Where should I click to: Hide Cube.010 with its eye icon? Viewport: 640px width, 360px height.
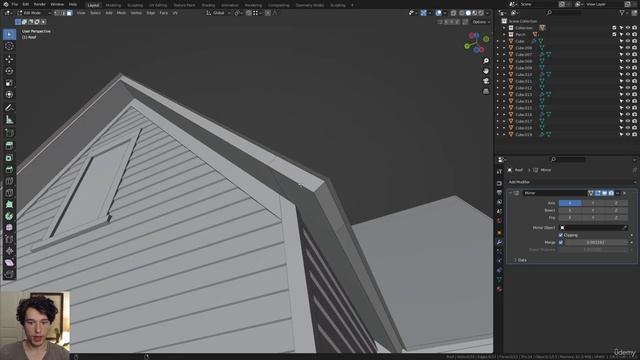click(x=628, y=74)
